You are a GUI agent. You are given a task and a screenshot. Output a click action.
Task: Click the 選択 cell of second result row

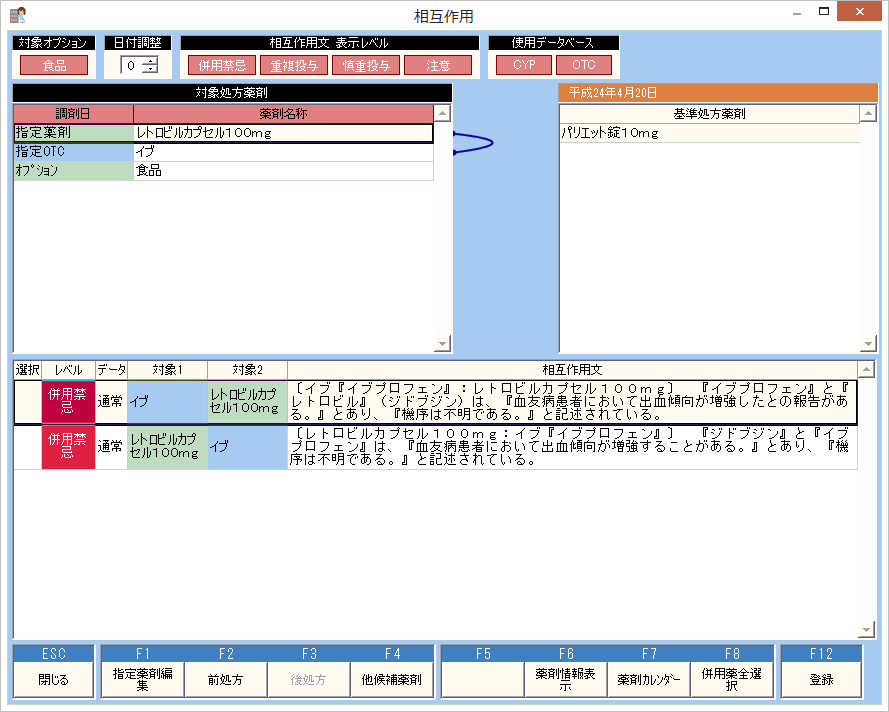coord(28,447)
